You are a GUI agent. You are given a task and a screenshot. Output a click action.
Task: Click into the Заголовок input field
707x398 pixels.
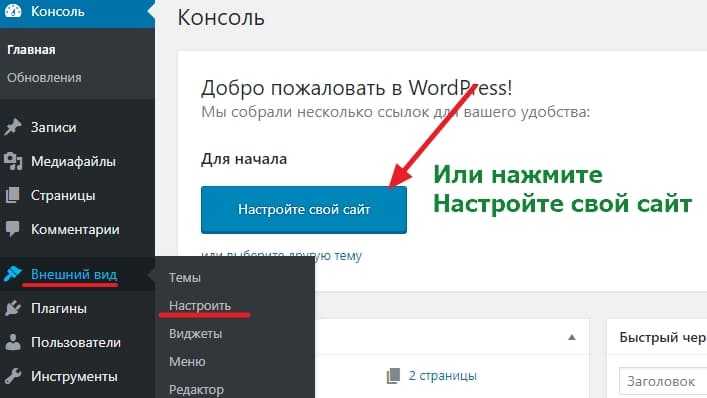coord(663,381)
